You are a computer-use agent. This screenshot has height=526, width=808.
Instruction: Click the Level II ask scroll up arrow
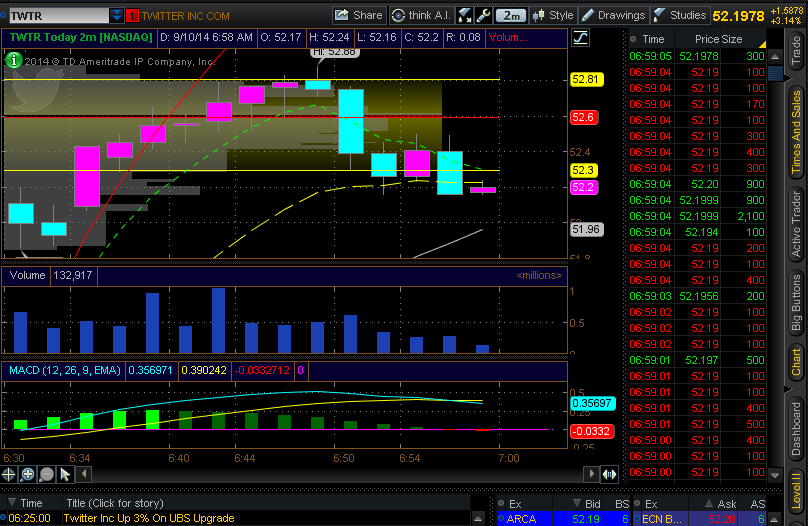(x=775, y=519)
